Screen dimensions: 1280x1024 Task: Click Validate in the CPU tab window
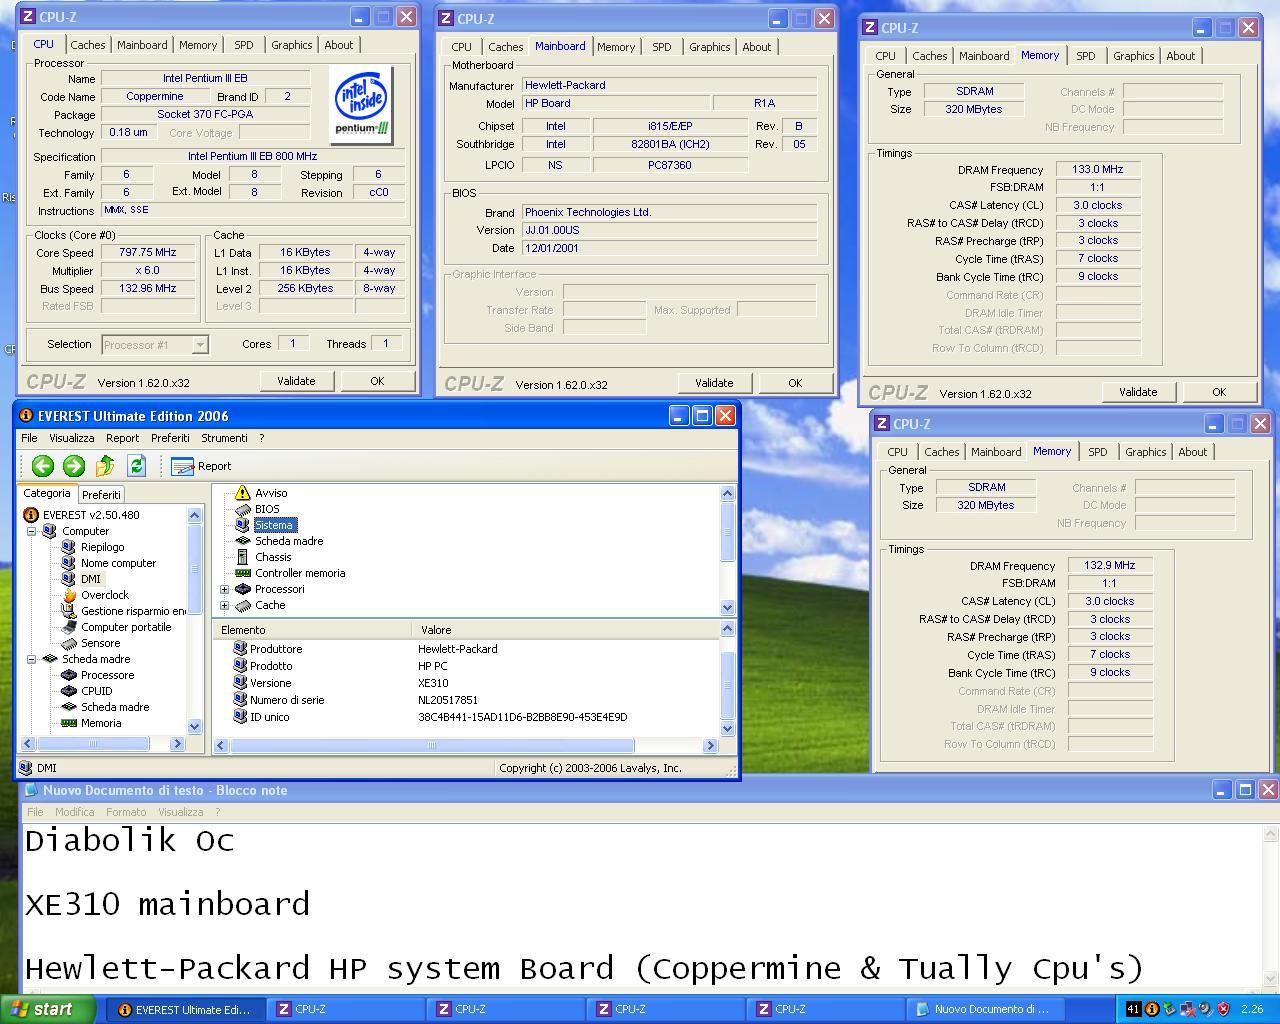coord(296,381)
